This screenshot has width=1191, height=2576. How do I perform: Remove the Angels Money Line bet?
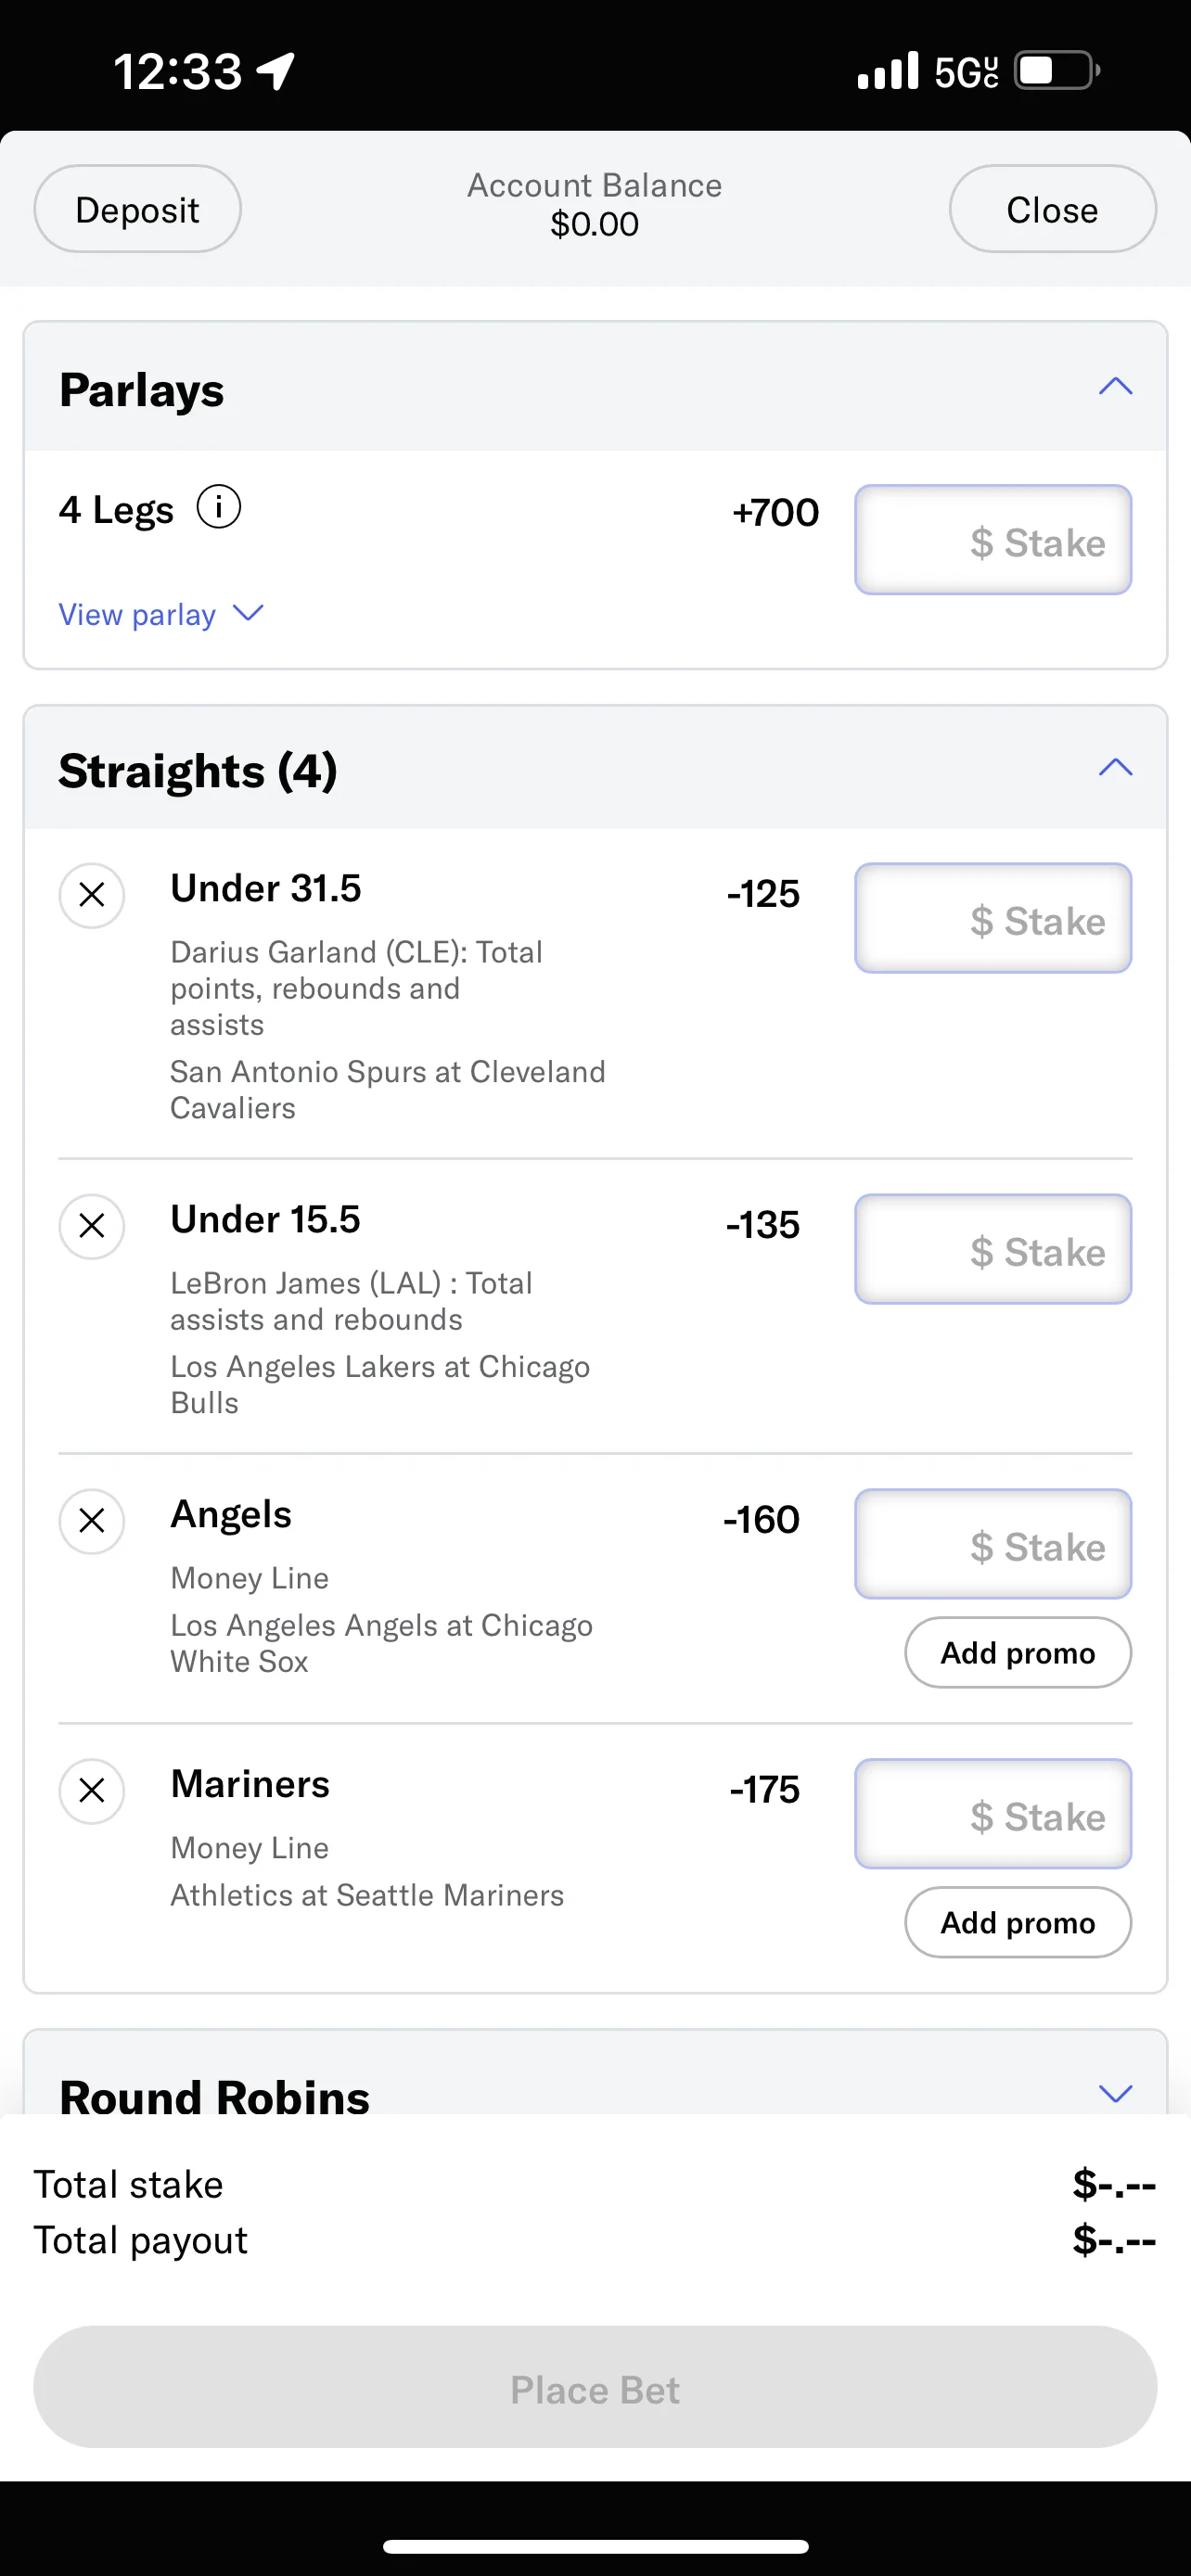coord(92,1521)
